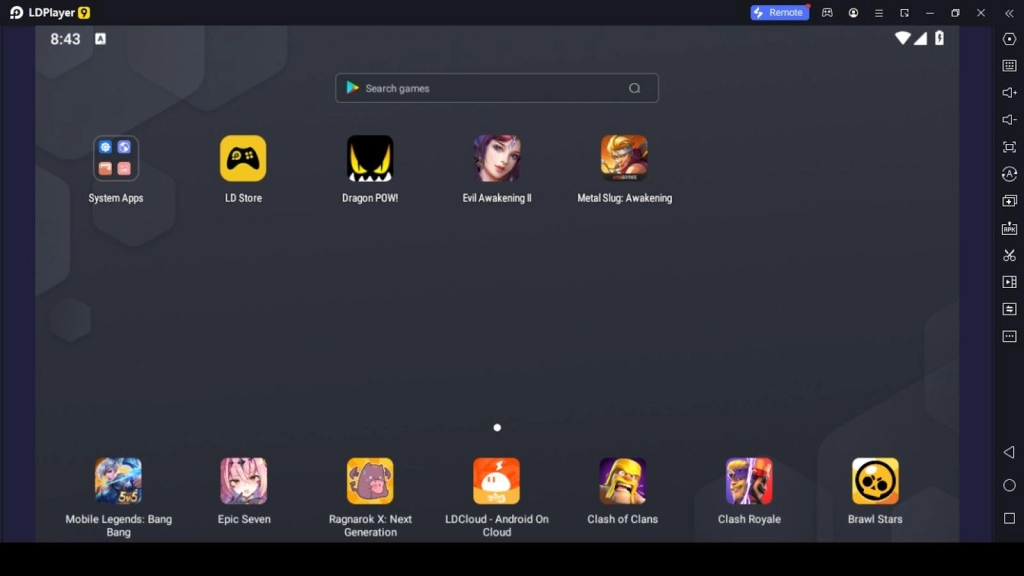The image size is (1024, 576).
Task: Launch Ragnarok X: Next Generation
Action: coord(370,481)
